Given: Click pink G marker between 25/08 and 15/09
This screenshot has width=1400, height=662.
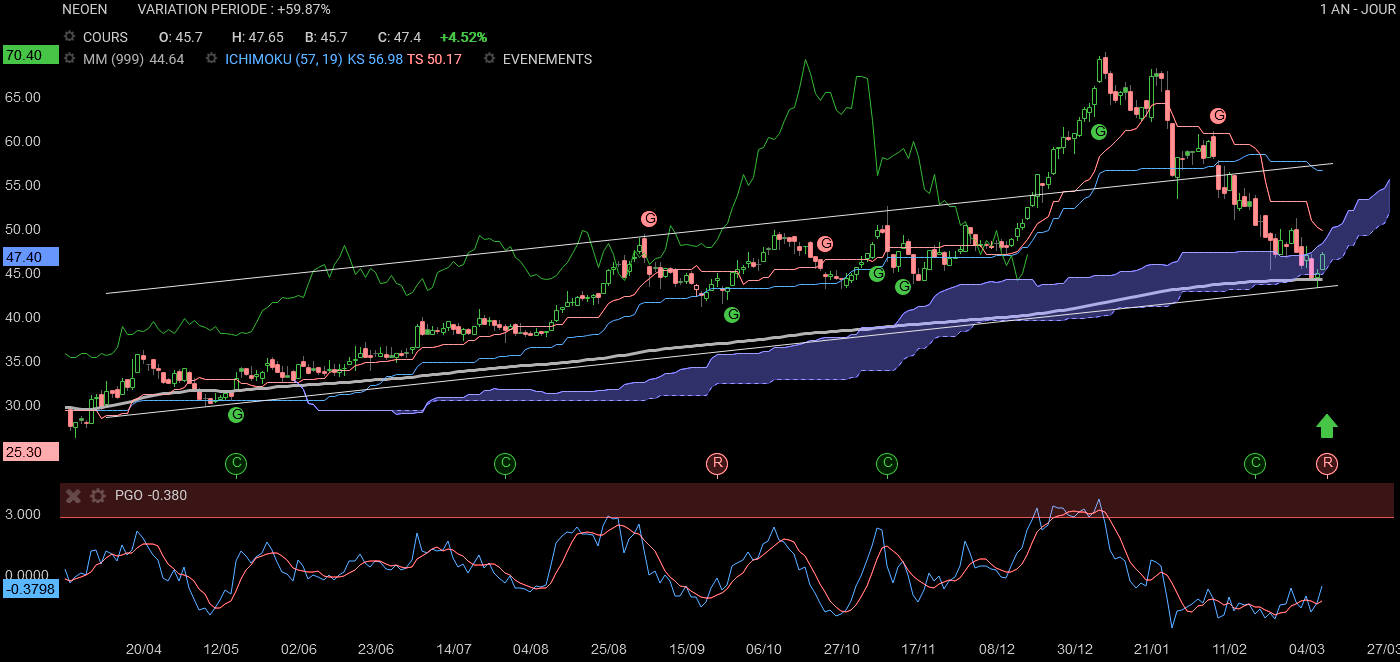Looking at the screenshot, I should pyautogui.click(x=649, y=218).
